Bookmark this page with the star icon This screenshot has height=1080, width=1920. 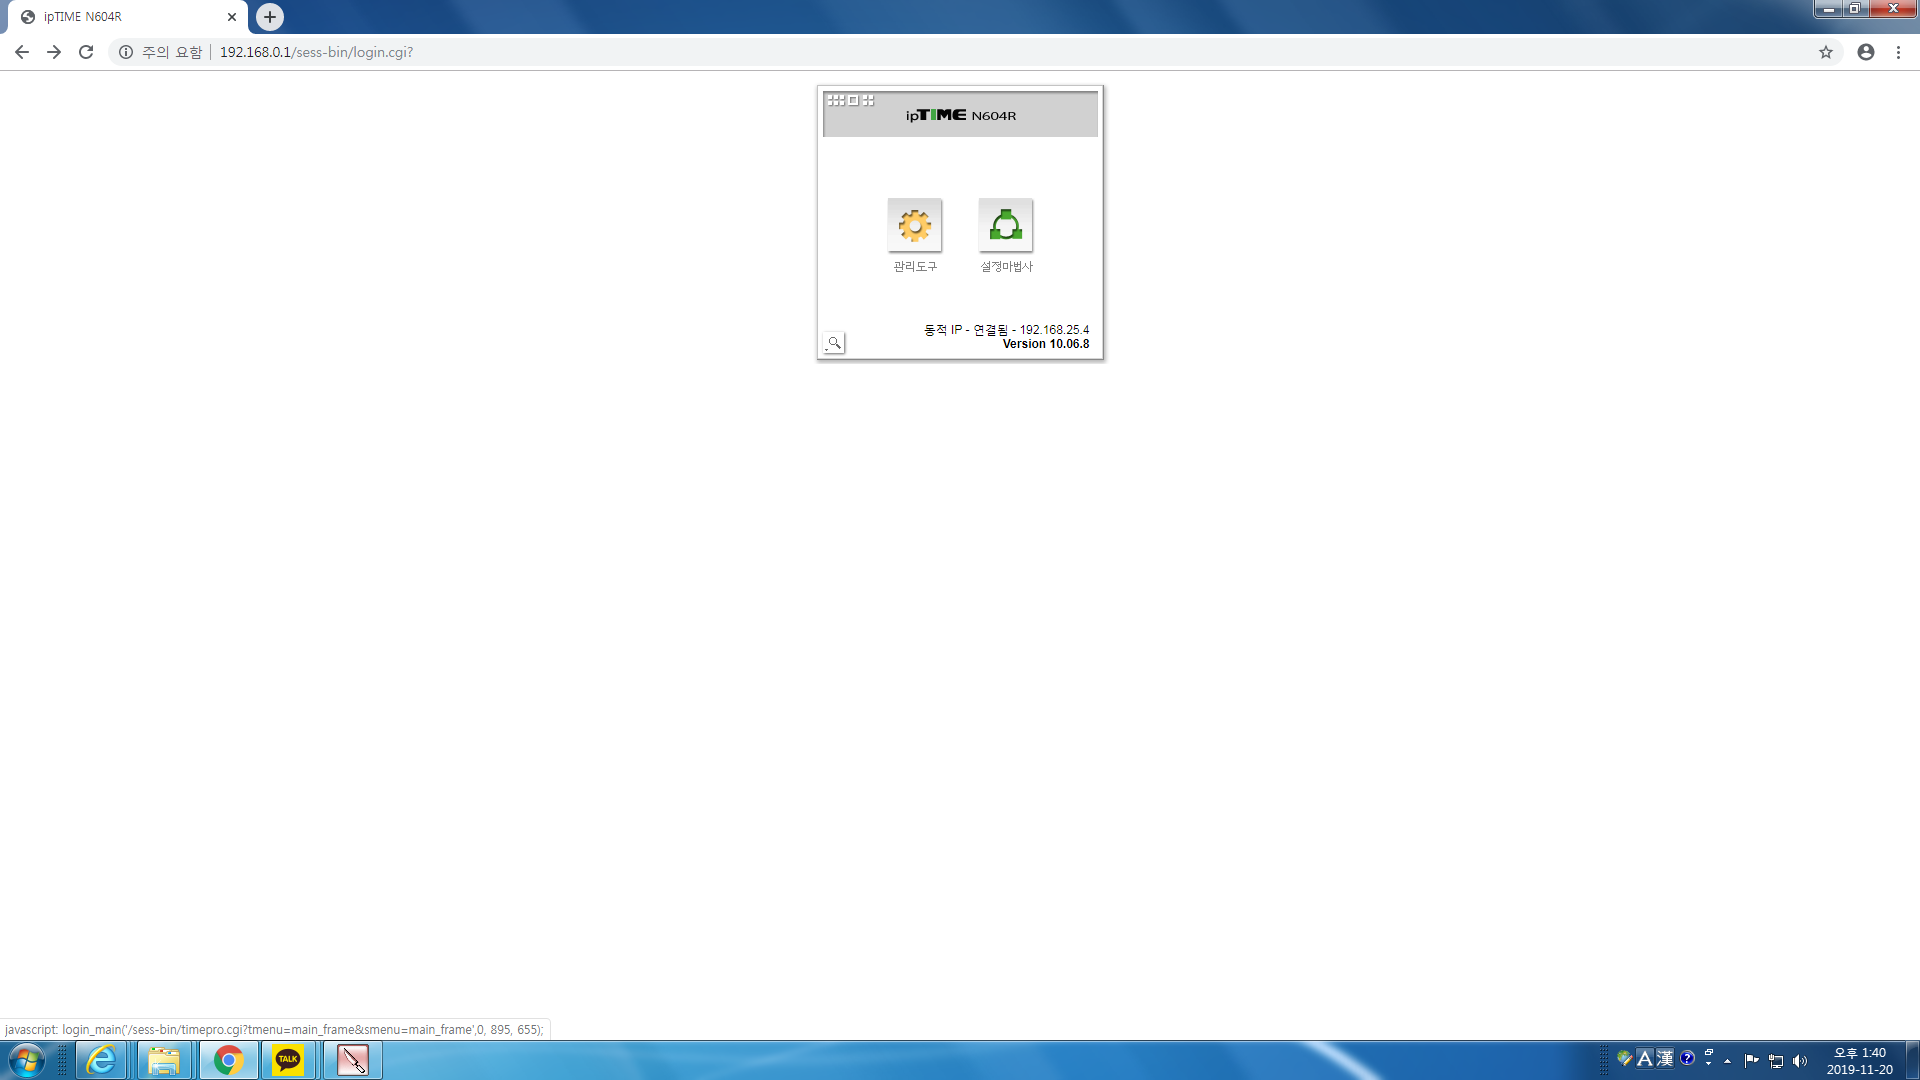click(x=1826, y=52)
